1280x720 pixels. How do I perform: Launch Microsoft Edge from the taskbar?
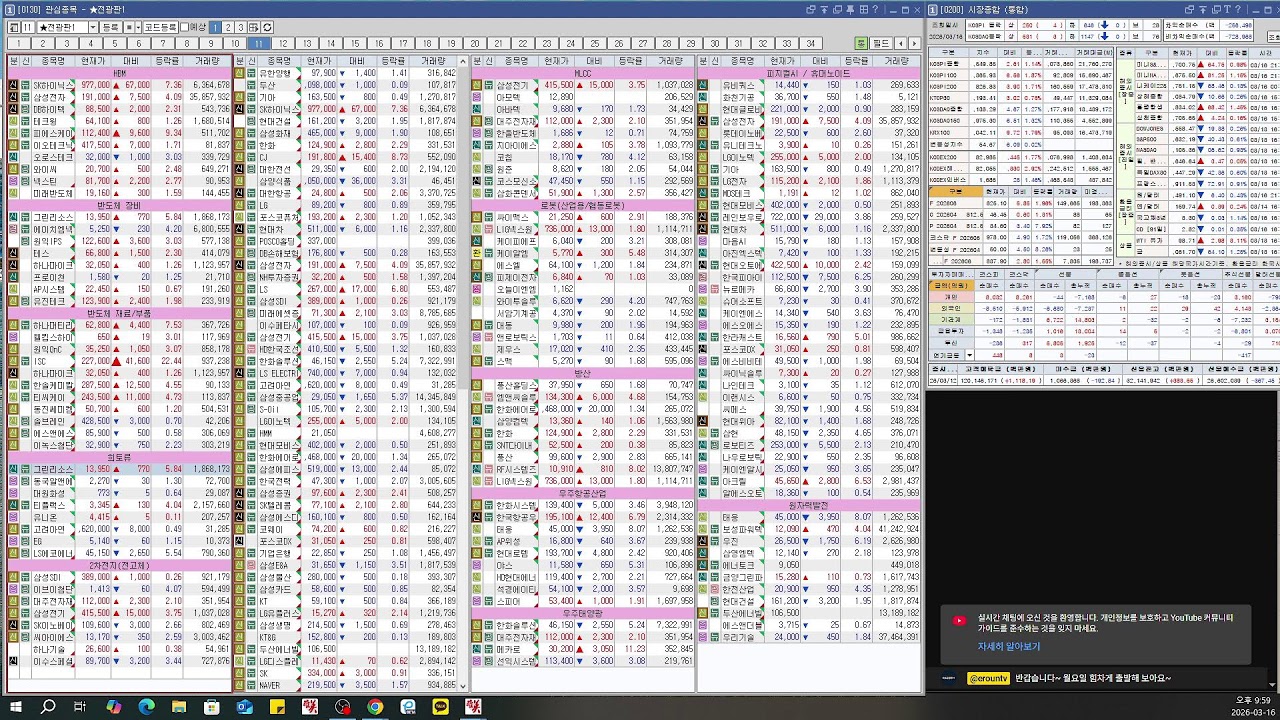point(147,707)
